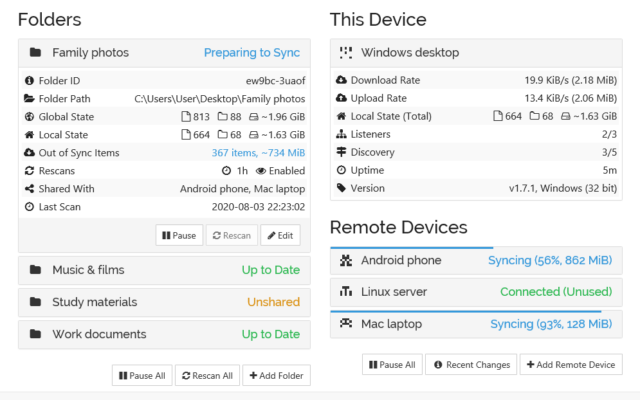Collapse the Family photos folder panel
This screenshot has height=400, width=640.
tap(164, 53)
